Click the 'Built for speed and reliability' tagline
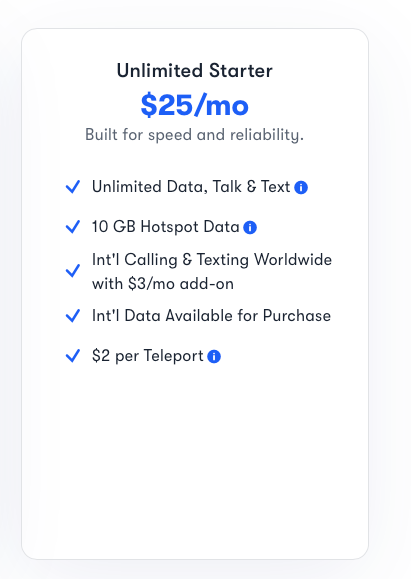The width and height of the screenshot is (411, 579). pos(195,135)
